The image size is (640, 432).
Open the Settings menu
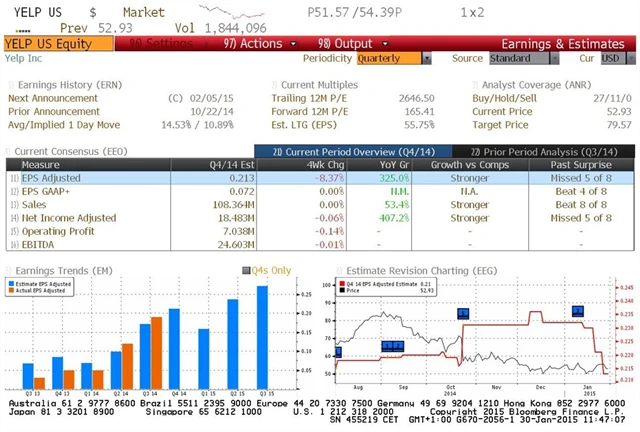tap(162, 44)
